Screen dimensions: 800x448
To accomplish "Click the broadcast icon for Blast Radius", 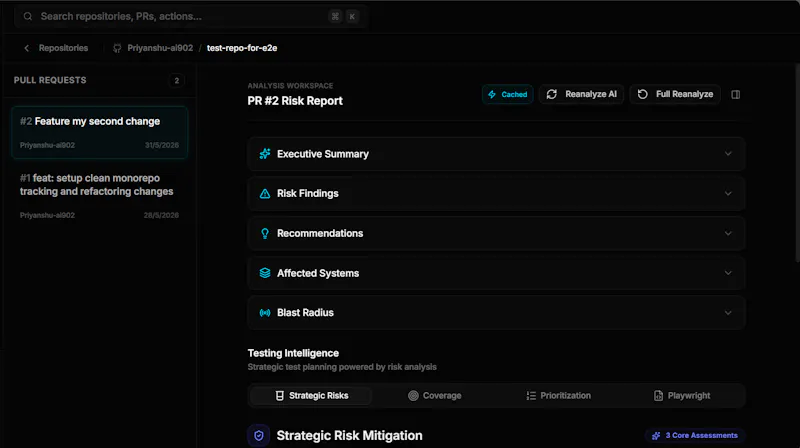I will click(x=265, y=313).
